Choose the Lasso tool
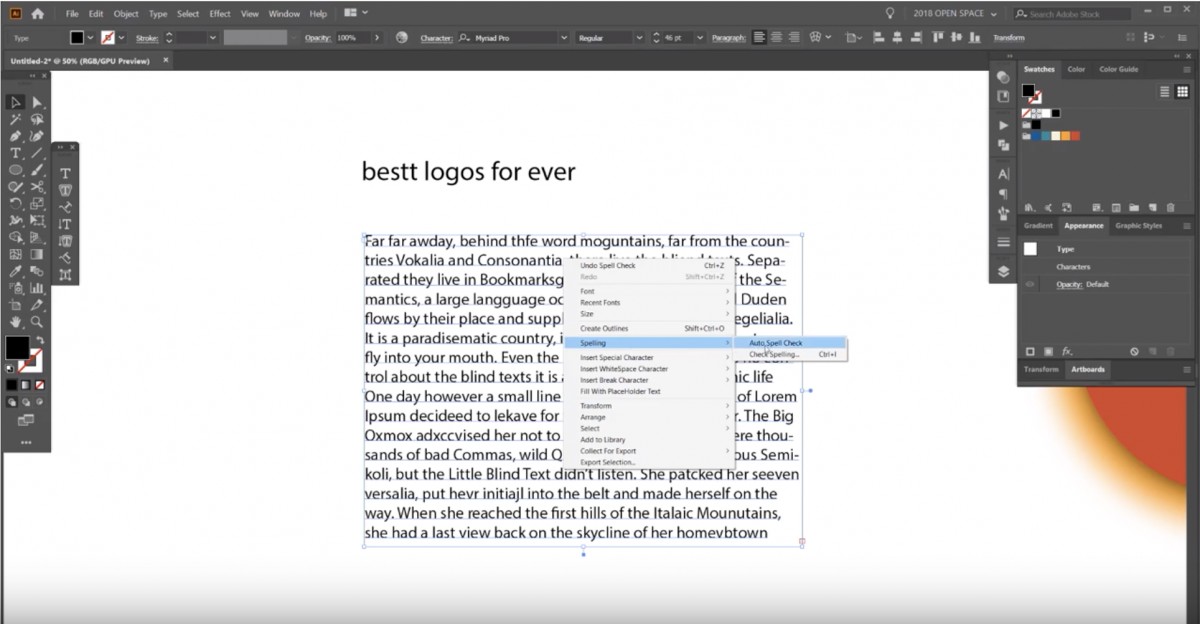The height and width of the screenshot is (624, 1200). pyautogui.click(x=37, y=119)
